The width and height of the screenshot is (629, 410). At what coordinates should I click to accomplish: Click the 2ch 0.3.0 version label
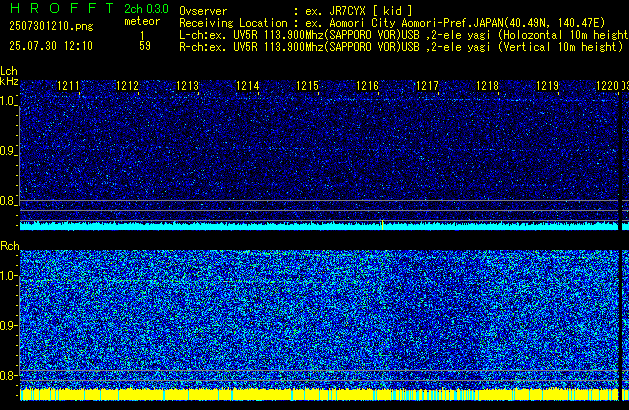(x=146, y=9)
